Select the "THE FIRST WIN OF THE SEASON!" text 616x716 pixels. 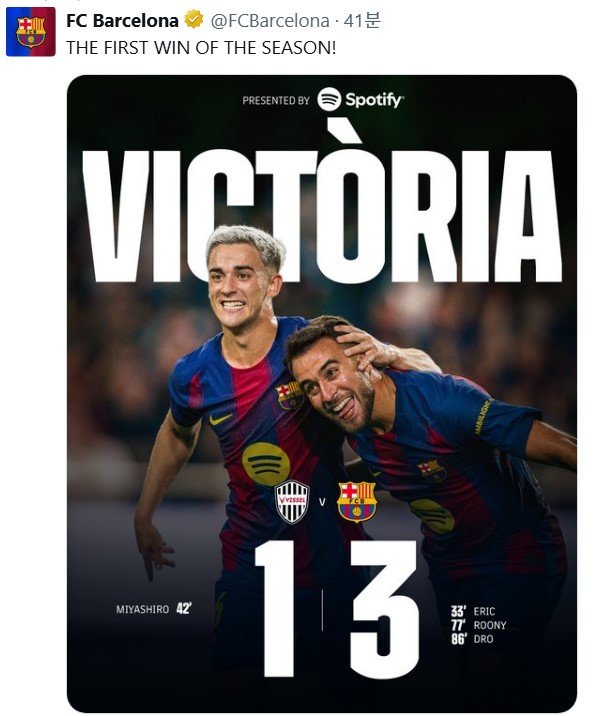pyautogui.click(x=201, y=46)
